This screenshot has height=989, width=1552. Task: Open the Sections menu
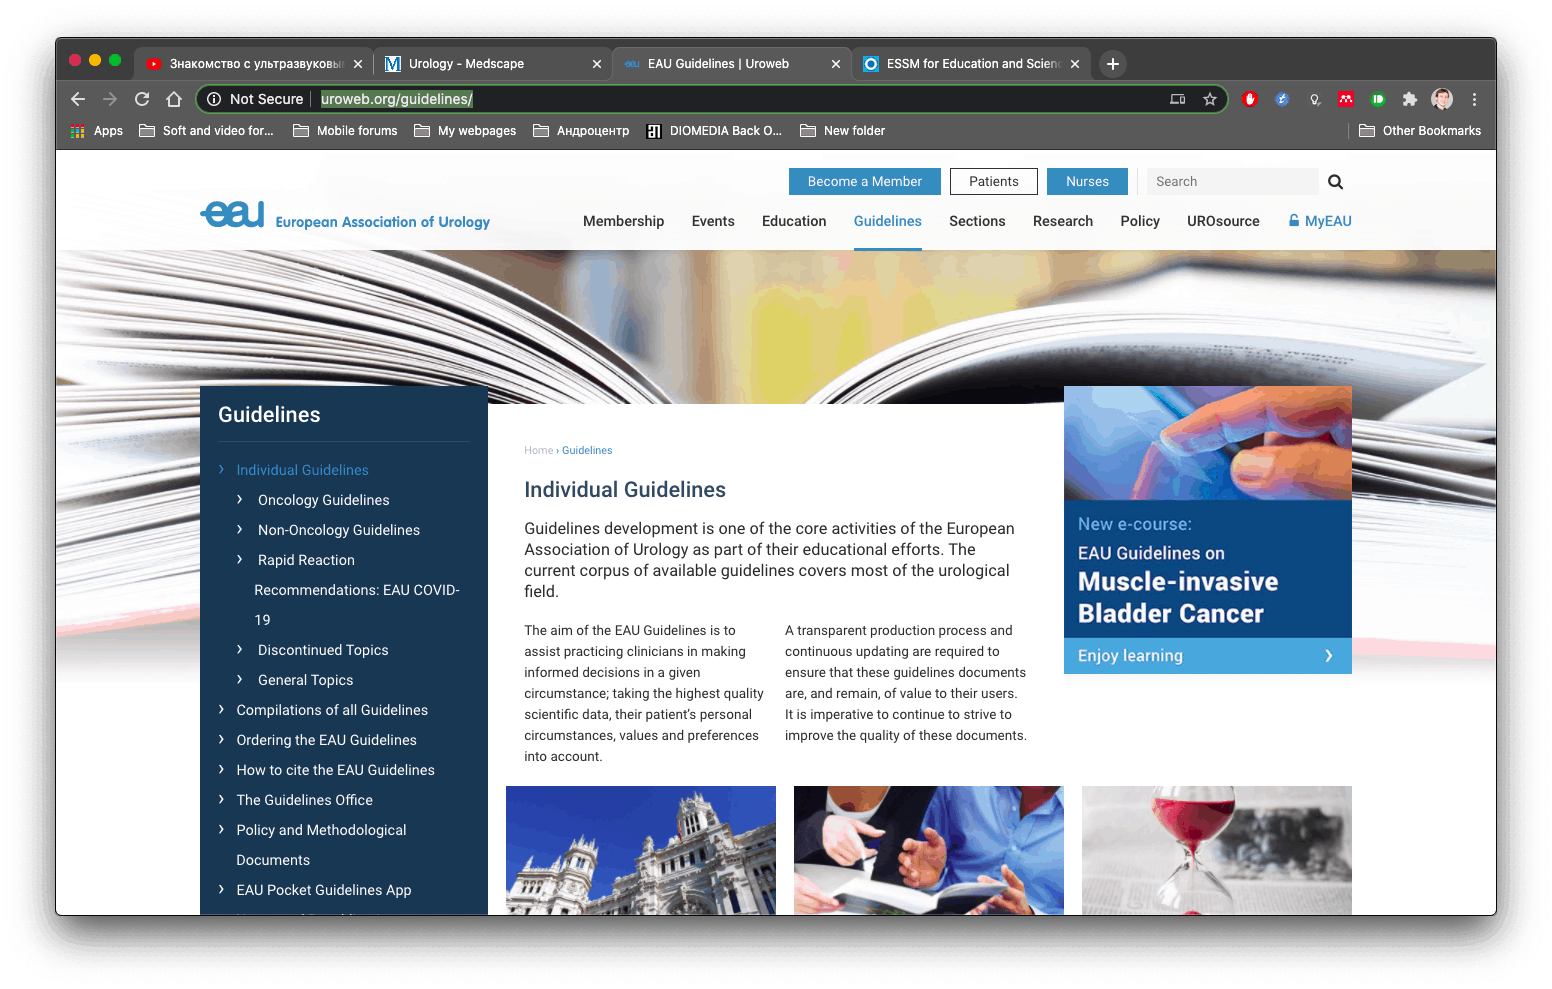pos(977,221)
